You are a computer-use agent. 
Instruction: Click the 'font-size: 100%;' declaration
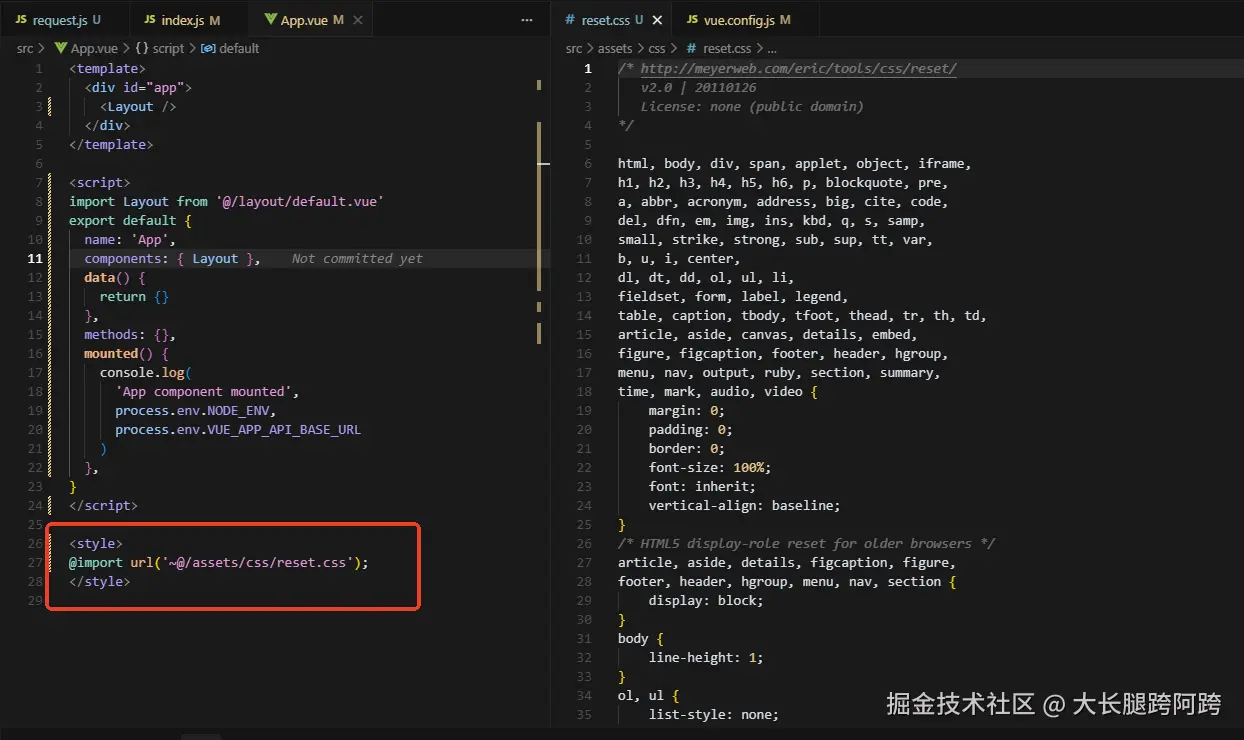click(710, 467)
